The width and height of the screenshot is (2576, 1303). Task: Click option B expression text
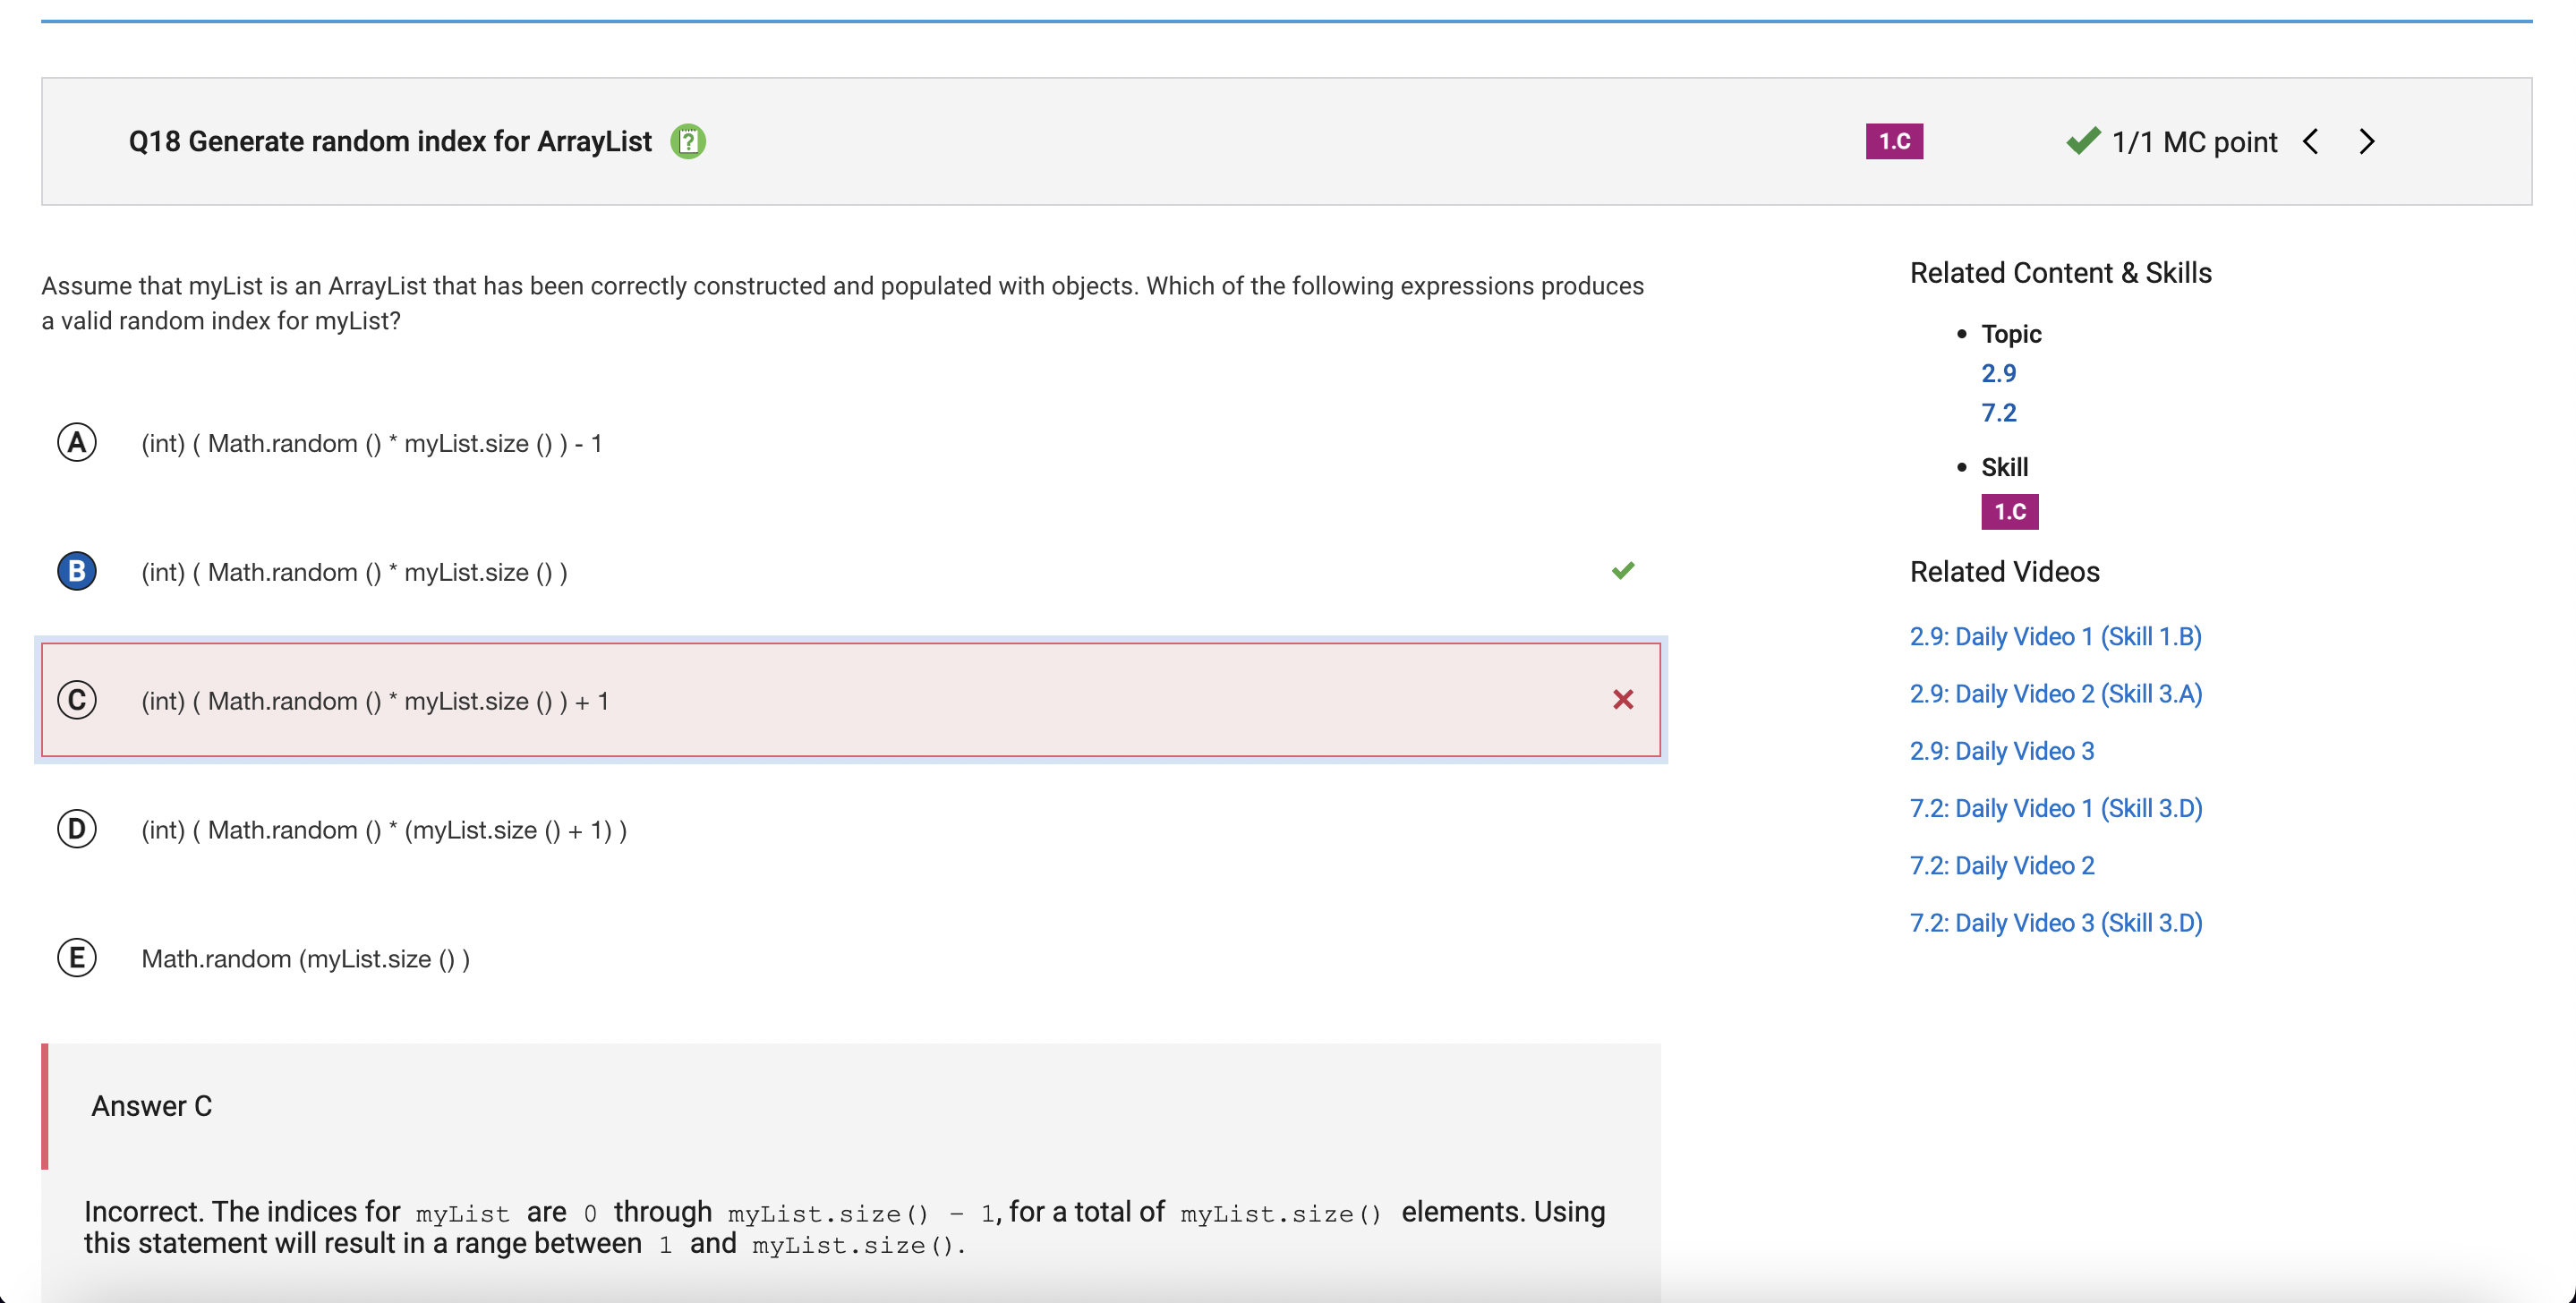354,572
